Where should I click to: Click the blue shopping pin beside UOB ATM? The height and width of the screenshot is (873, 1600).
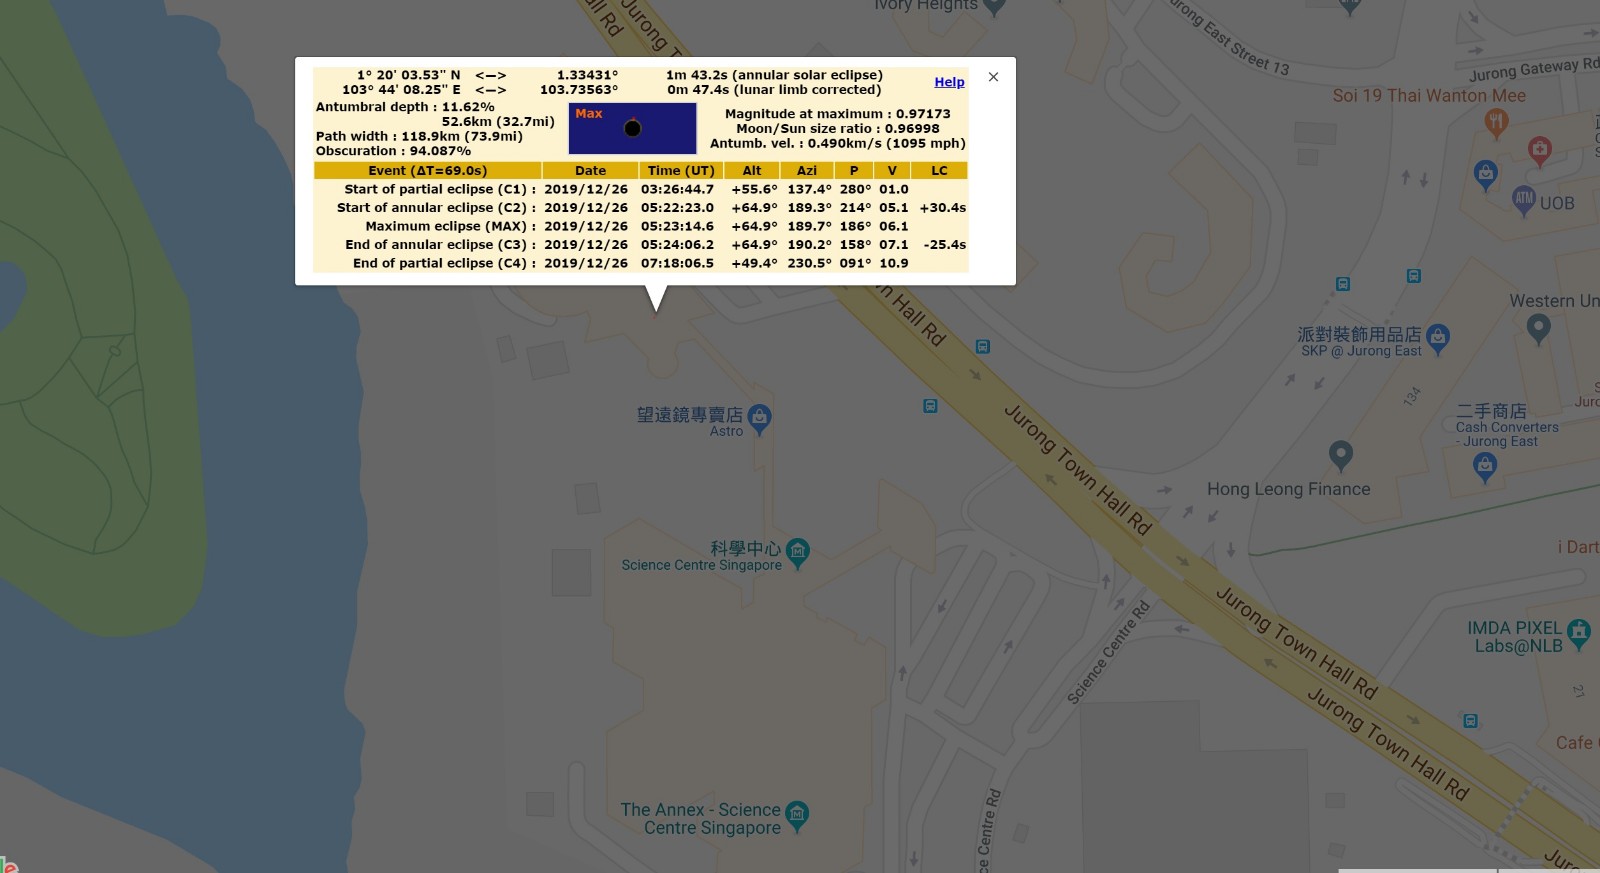coord(1486,175)
